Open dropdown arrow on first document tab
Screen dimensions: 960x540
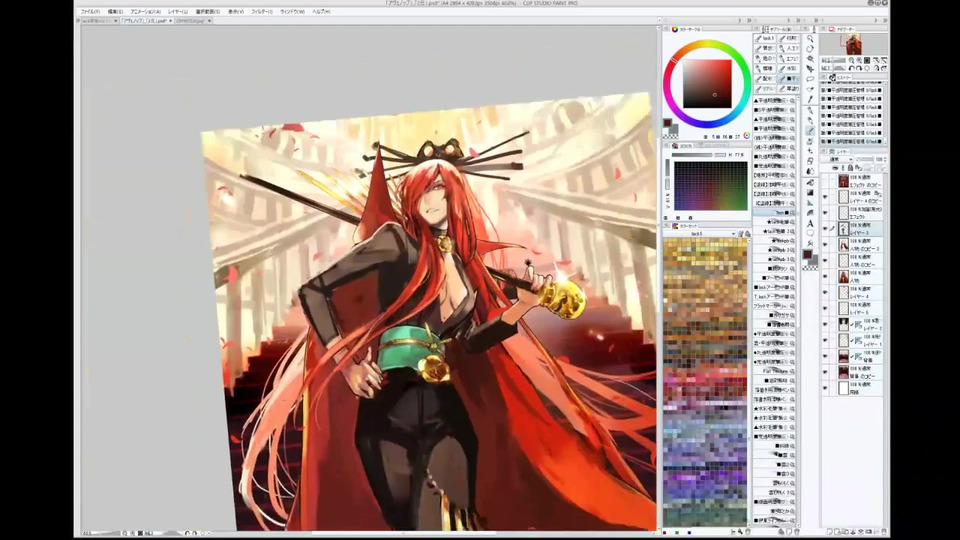(x=116, y=21)
